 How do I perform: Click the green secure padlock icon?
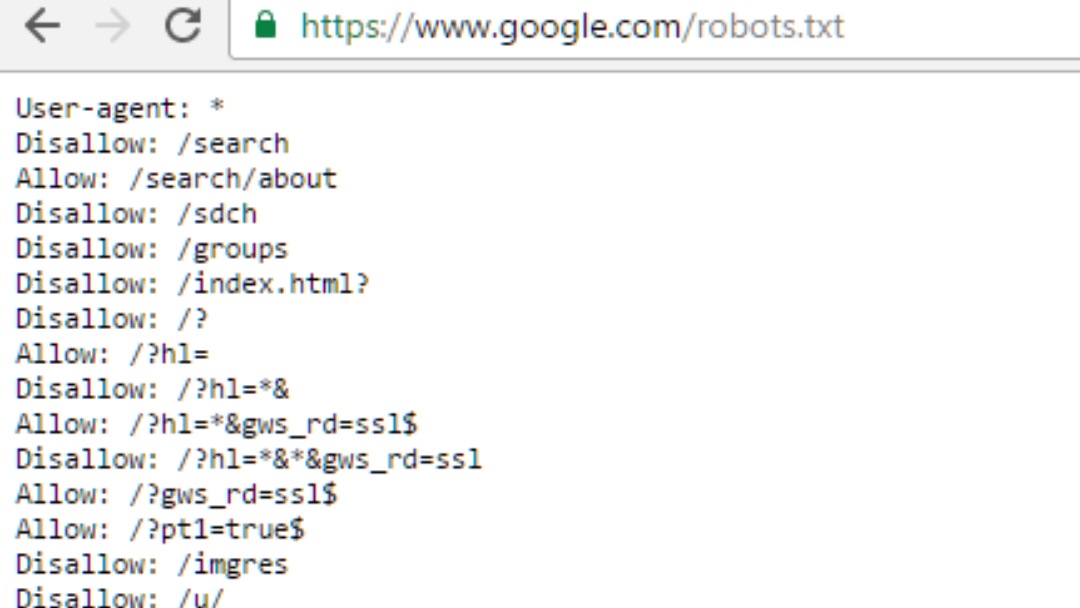pos(265,25)
